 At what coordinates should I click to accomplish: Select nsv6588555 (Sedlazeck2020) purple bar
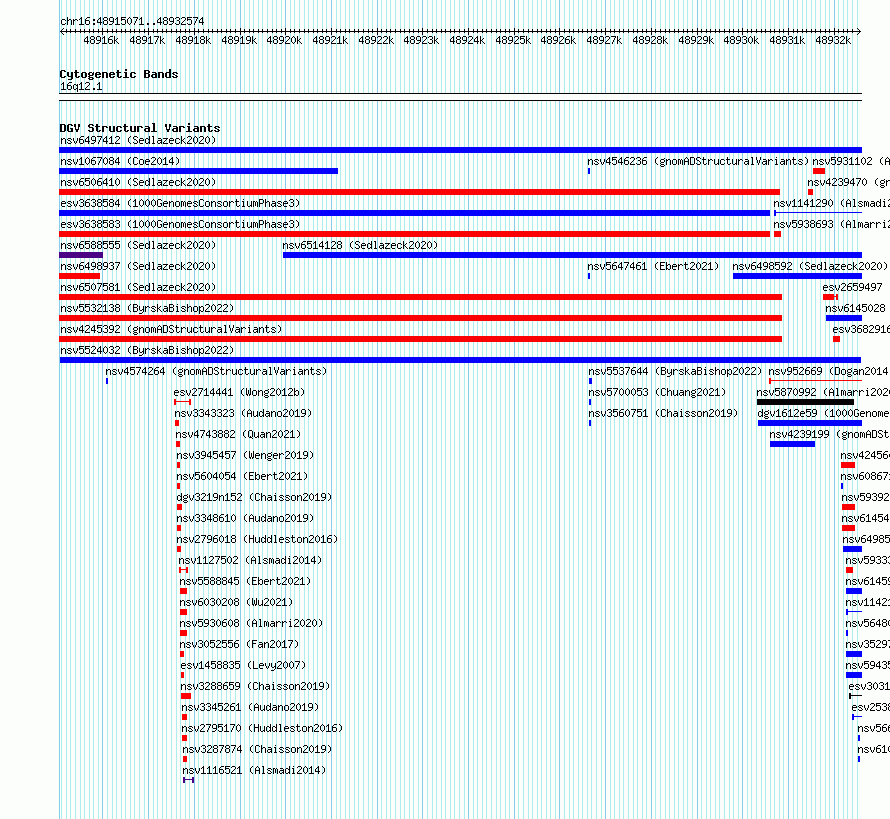[x=81, y=255]
